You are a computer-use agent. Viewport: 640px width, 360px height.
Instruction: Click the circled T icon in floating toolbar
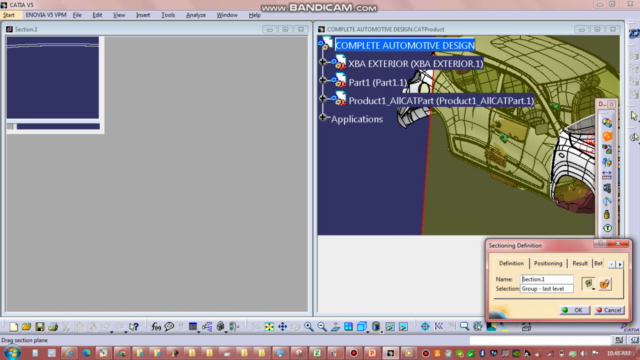607,228
